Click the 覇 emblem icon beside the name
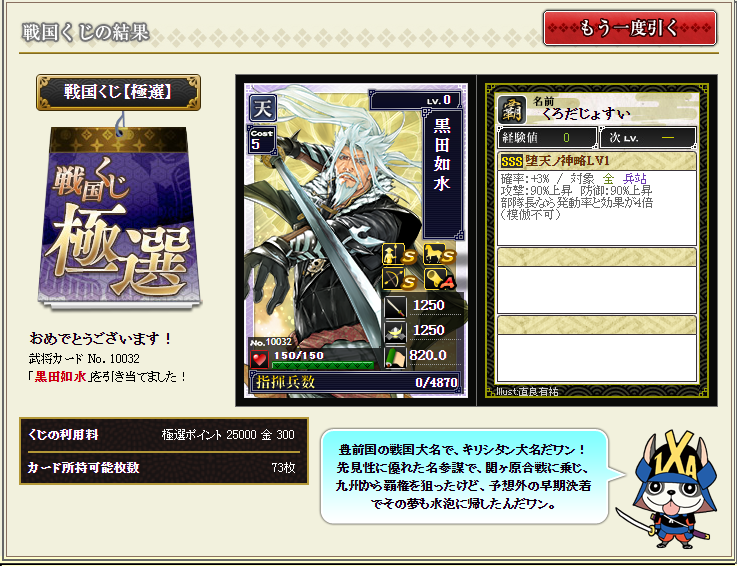 tap(511, 110)
